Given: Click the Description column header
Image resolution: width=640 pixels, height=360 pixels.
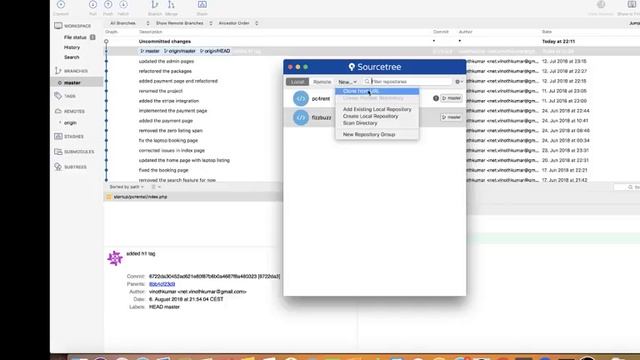Looking at the screenshot, I should 150,32.
